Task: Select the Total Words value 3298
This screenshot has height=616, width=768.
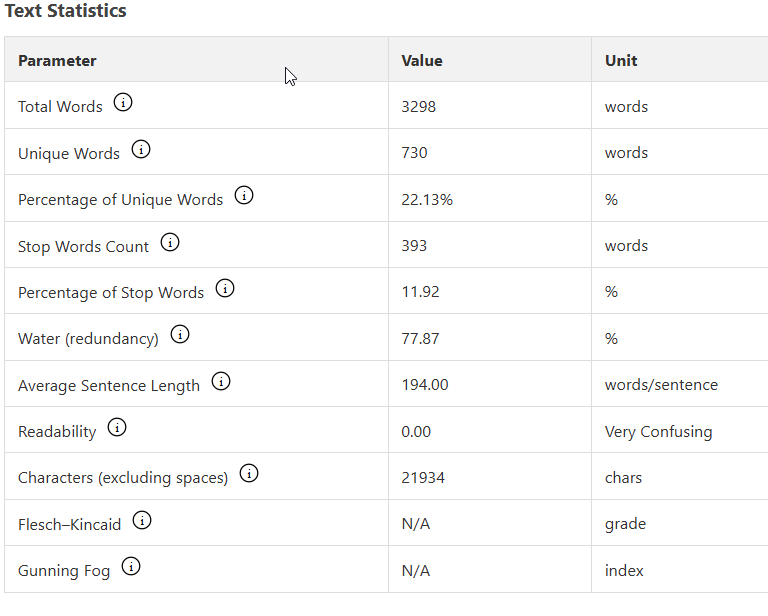Action: [418, 106]
